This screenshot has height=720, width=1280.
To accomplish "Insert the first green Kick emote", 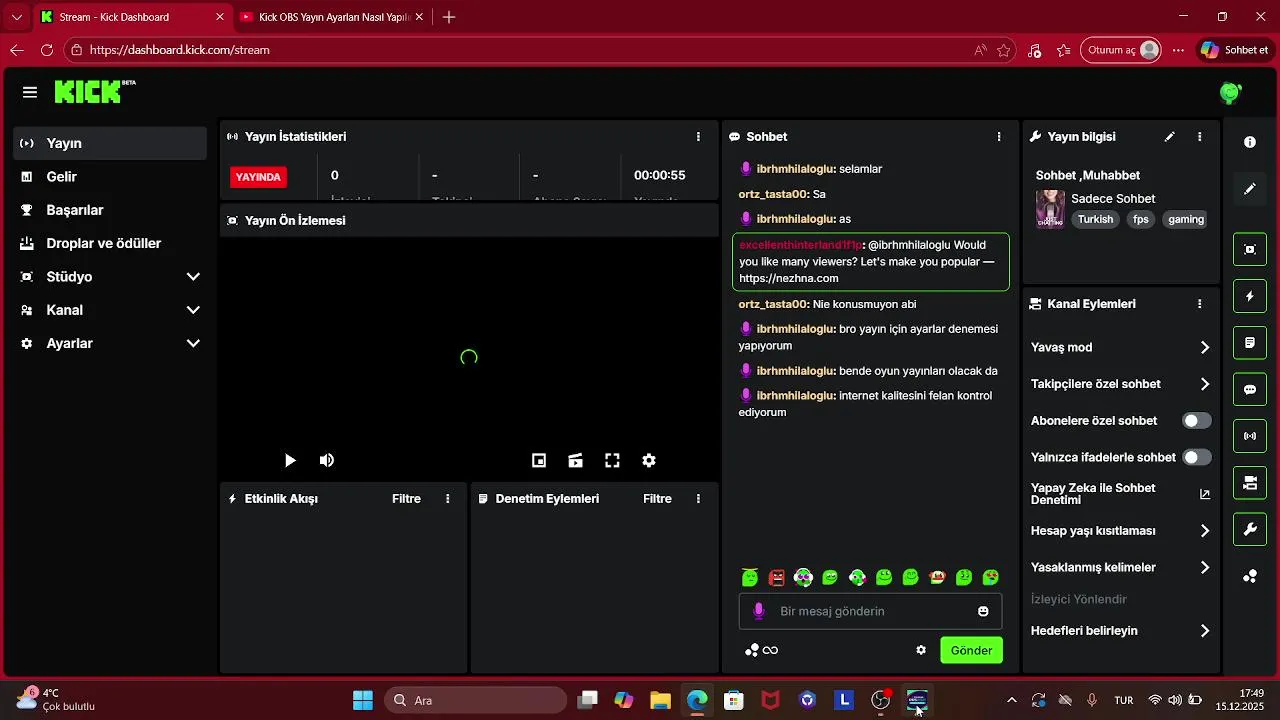I will 750,577.
